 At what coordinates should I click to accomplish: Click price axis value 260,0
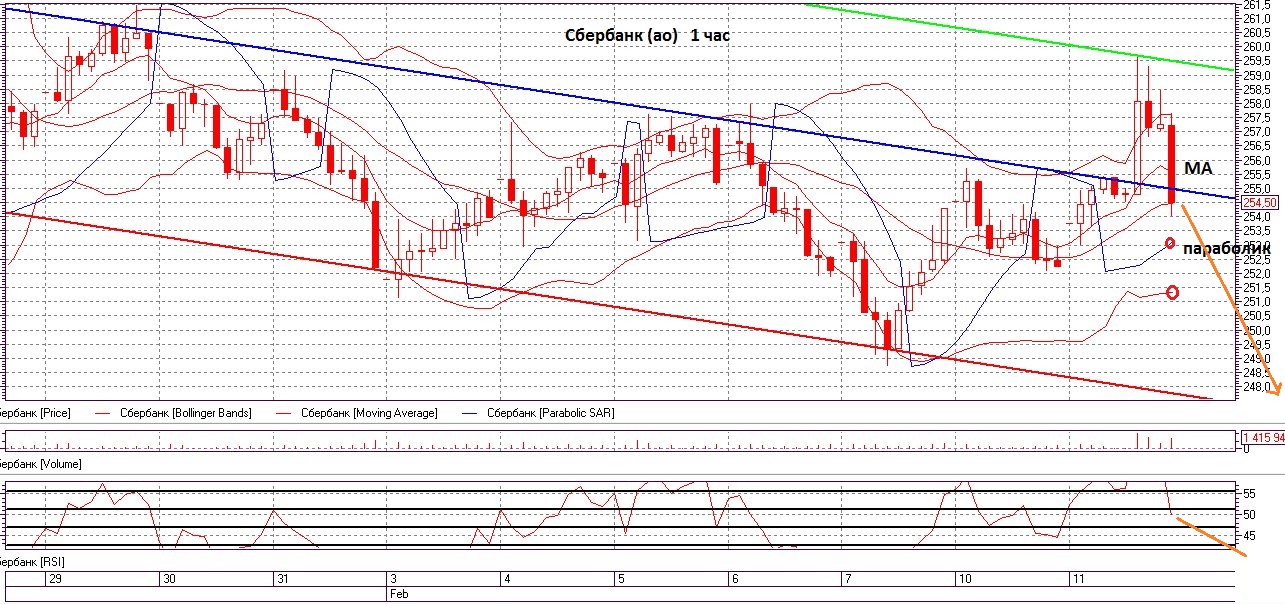(x=1258, y=46)
